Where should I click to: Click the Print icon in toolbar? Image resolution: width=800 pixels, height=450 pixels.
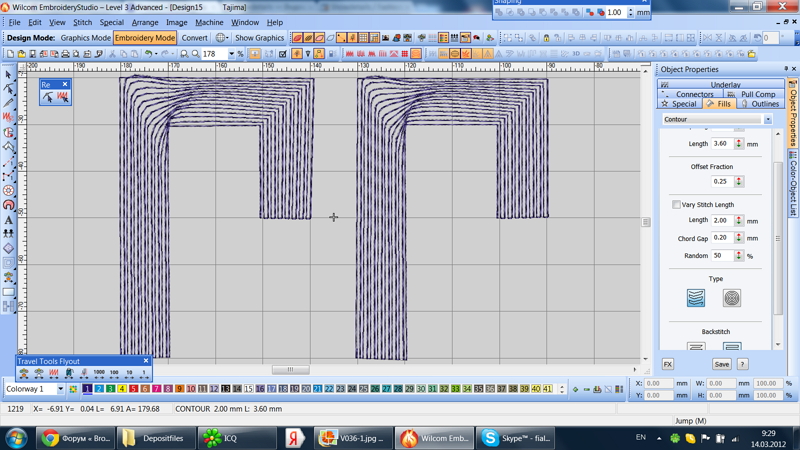(66, 54)
